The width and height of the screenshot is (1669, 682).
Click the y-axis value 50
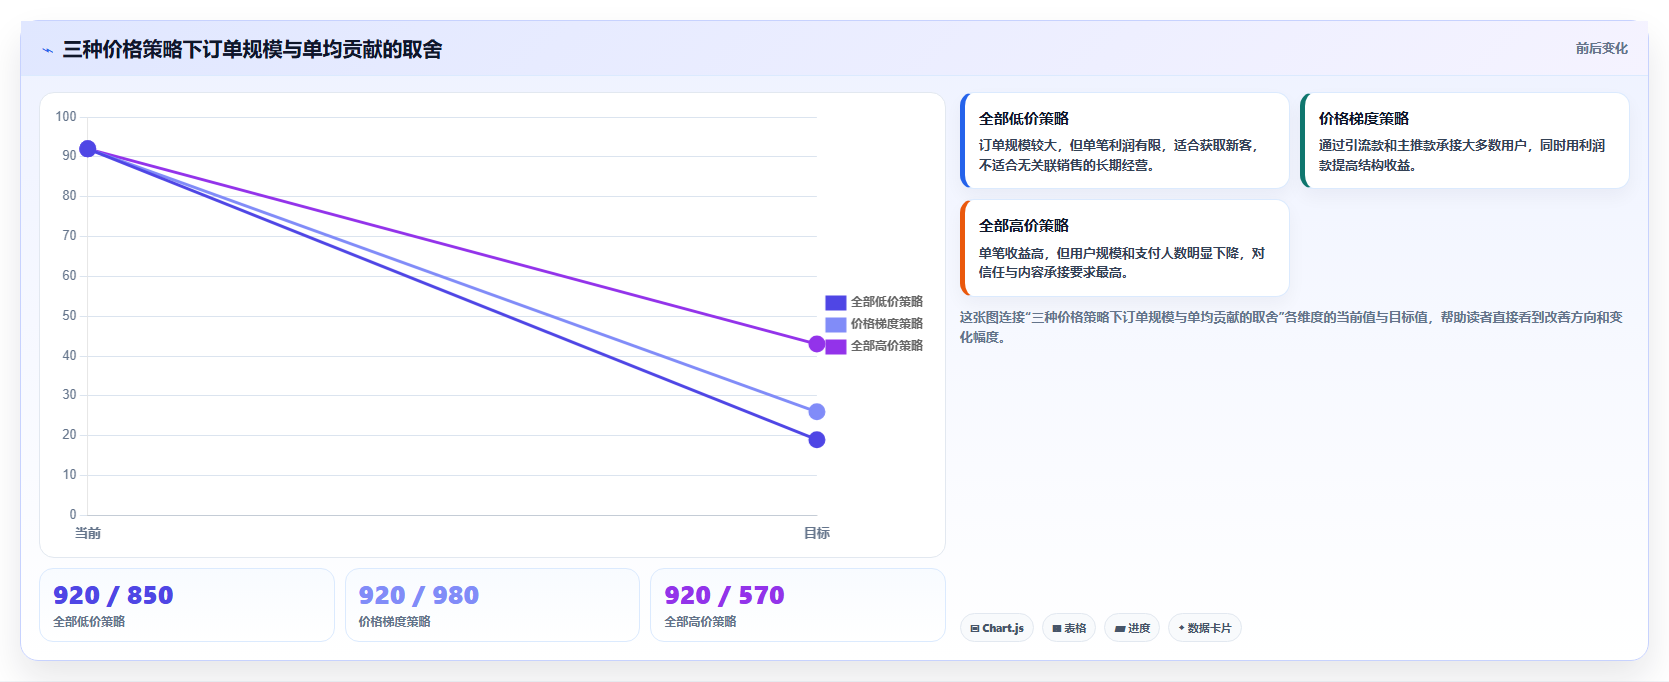coord(69,316)
